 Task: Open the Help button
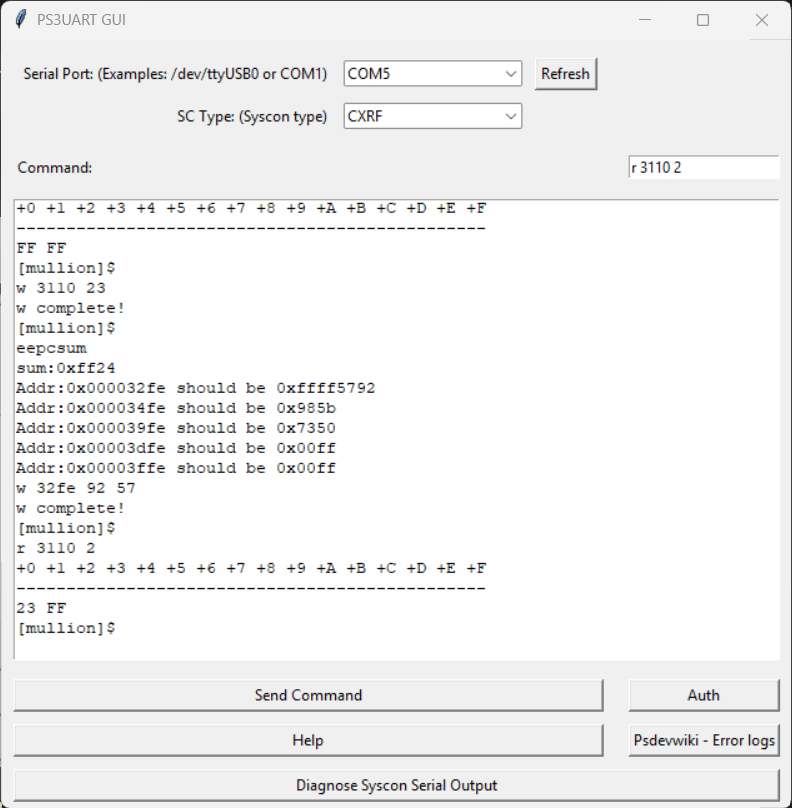click(308, 741)
